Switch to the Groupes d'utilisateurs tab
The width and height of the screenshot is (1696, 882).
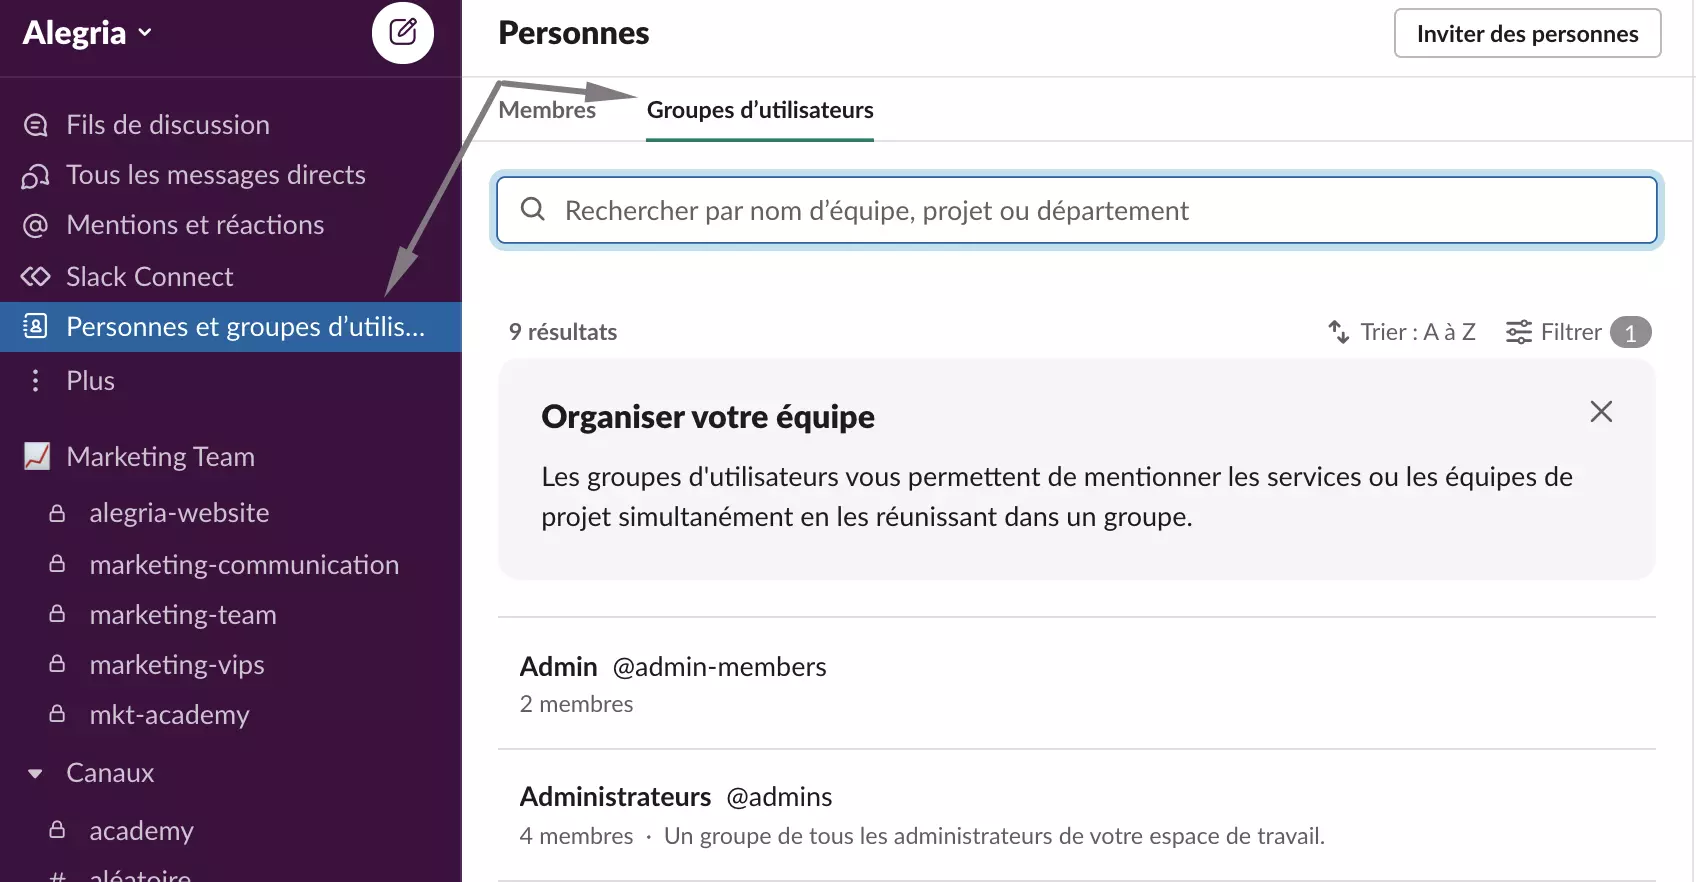tap(760, 110)
